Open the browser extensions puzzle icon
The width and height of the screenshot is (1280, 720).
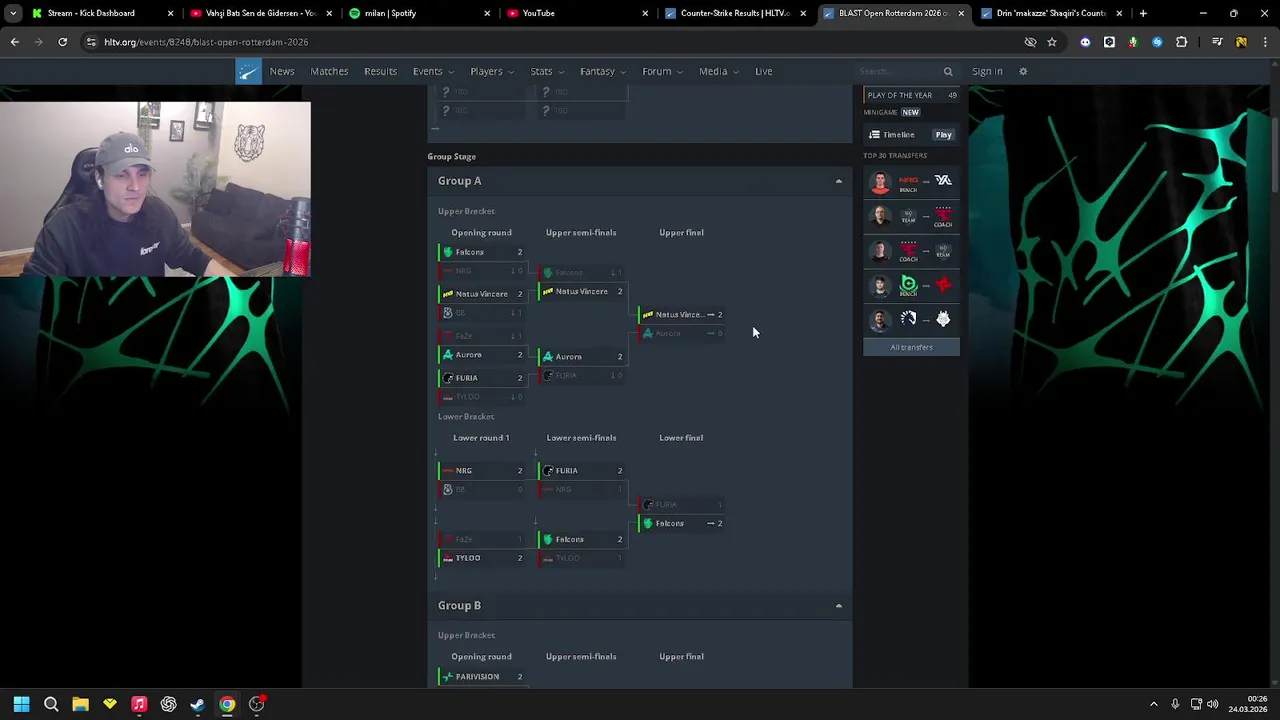pyautogui.click(x=1181, y=42)
